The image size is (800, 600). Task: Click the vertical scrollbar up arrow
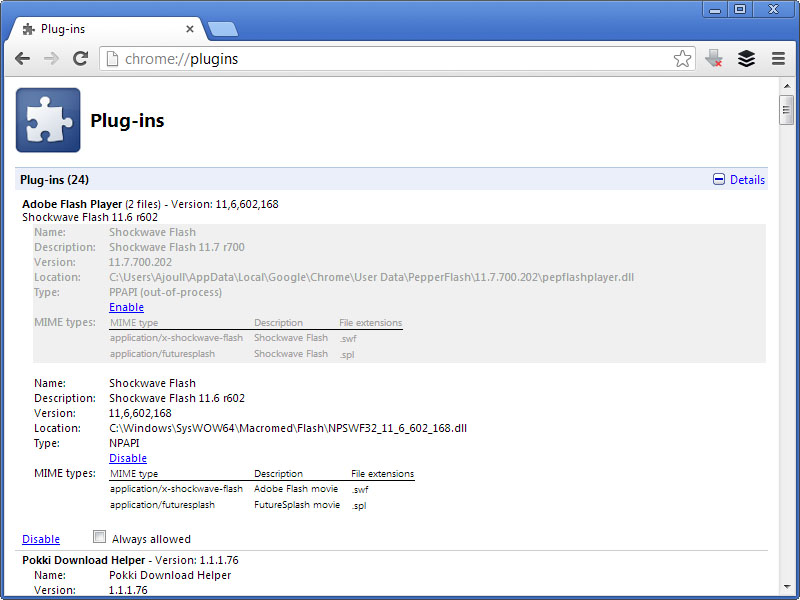point(787,86)
